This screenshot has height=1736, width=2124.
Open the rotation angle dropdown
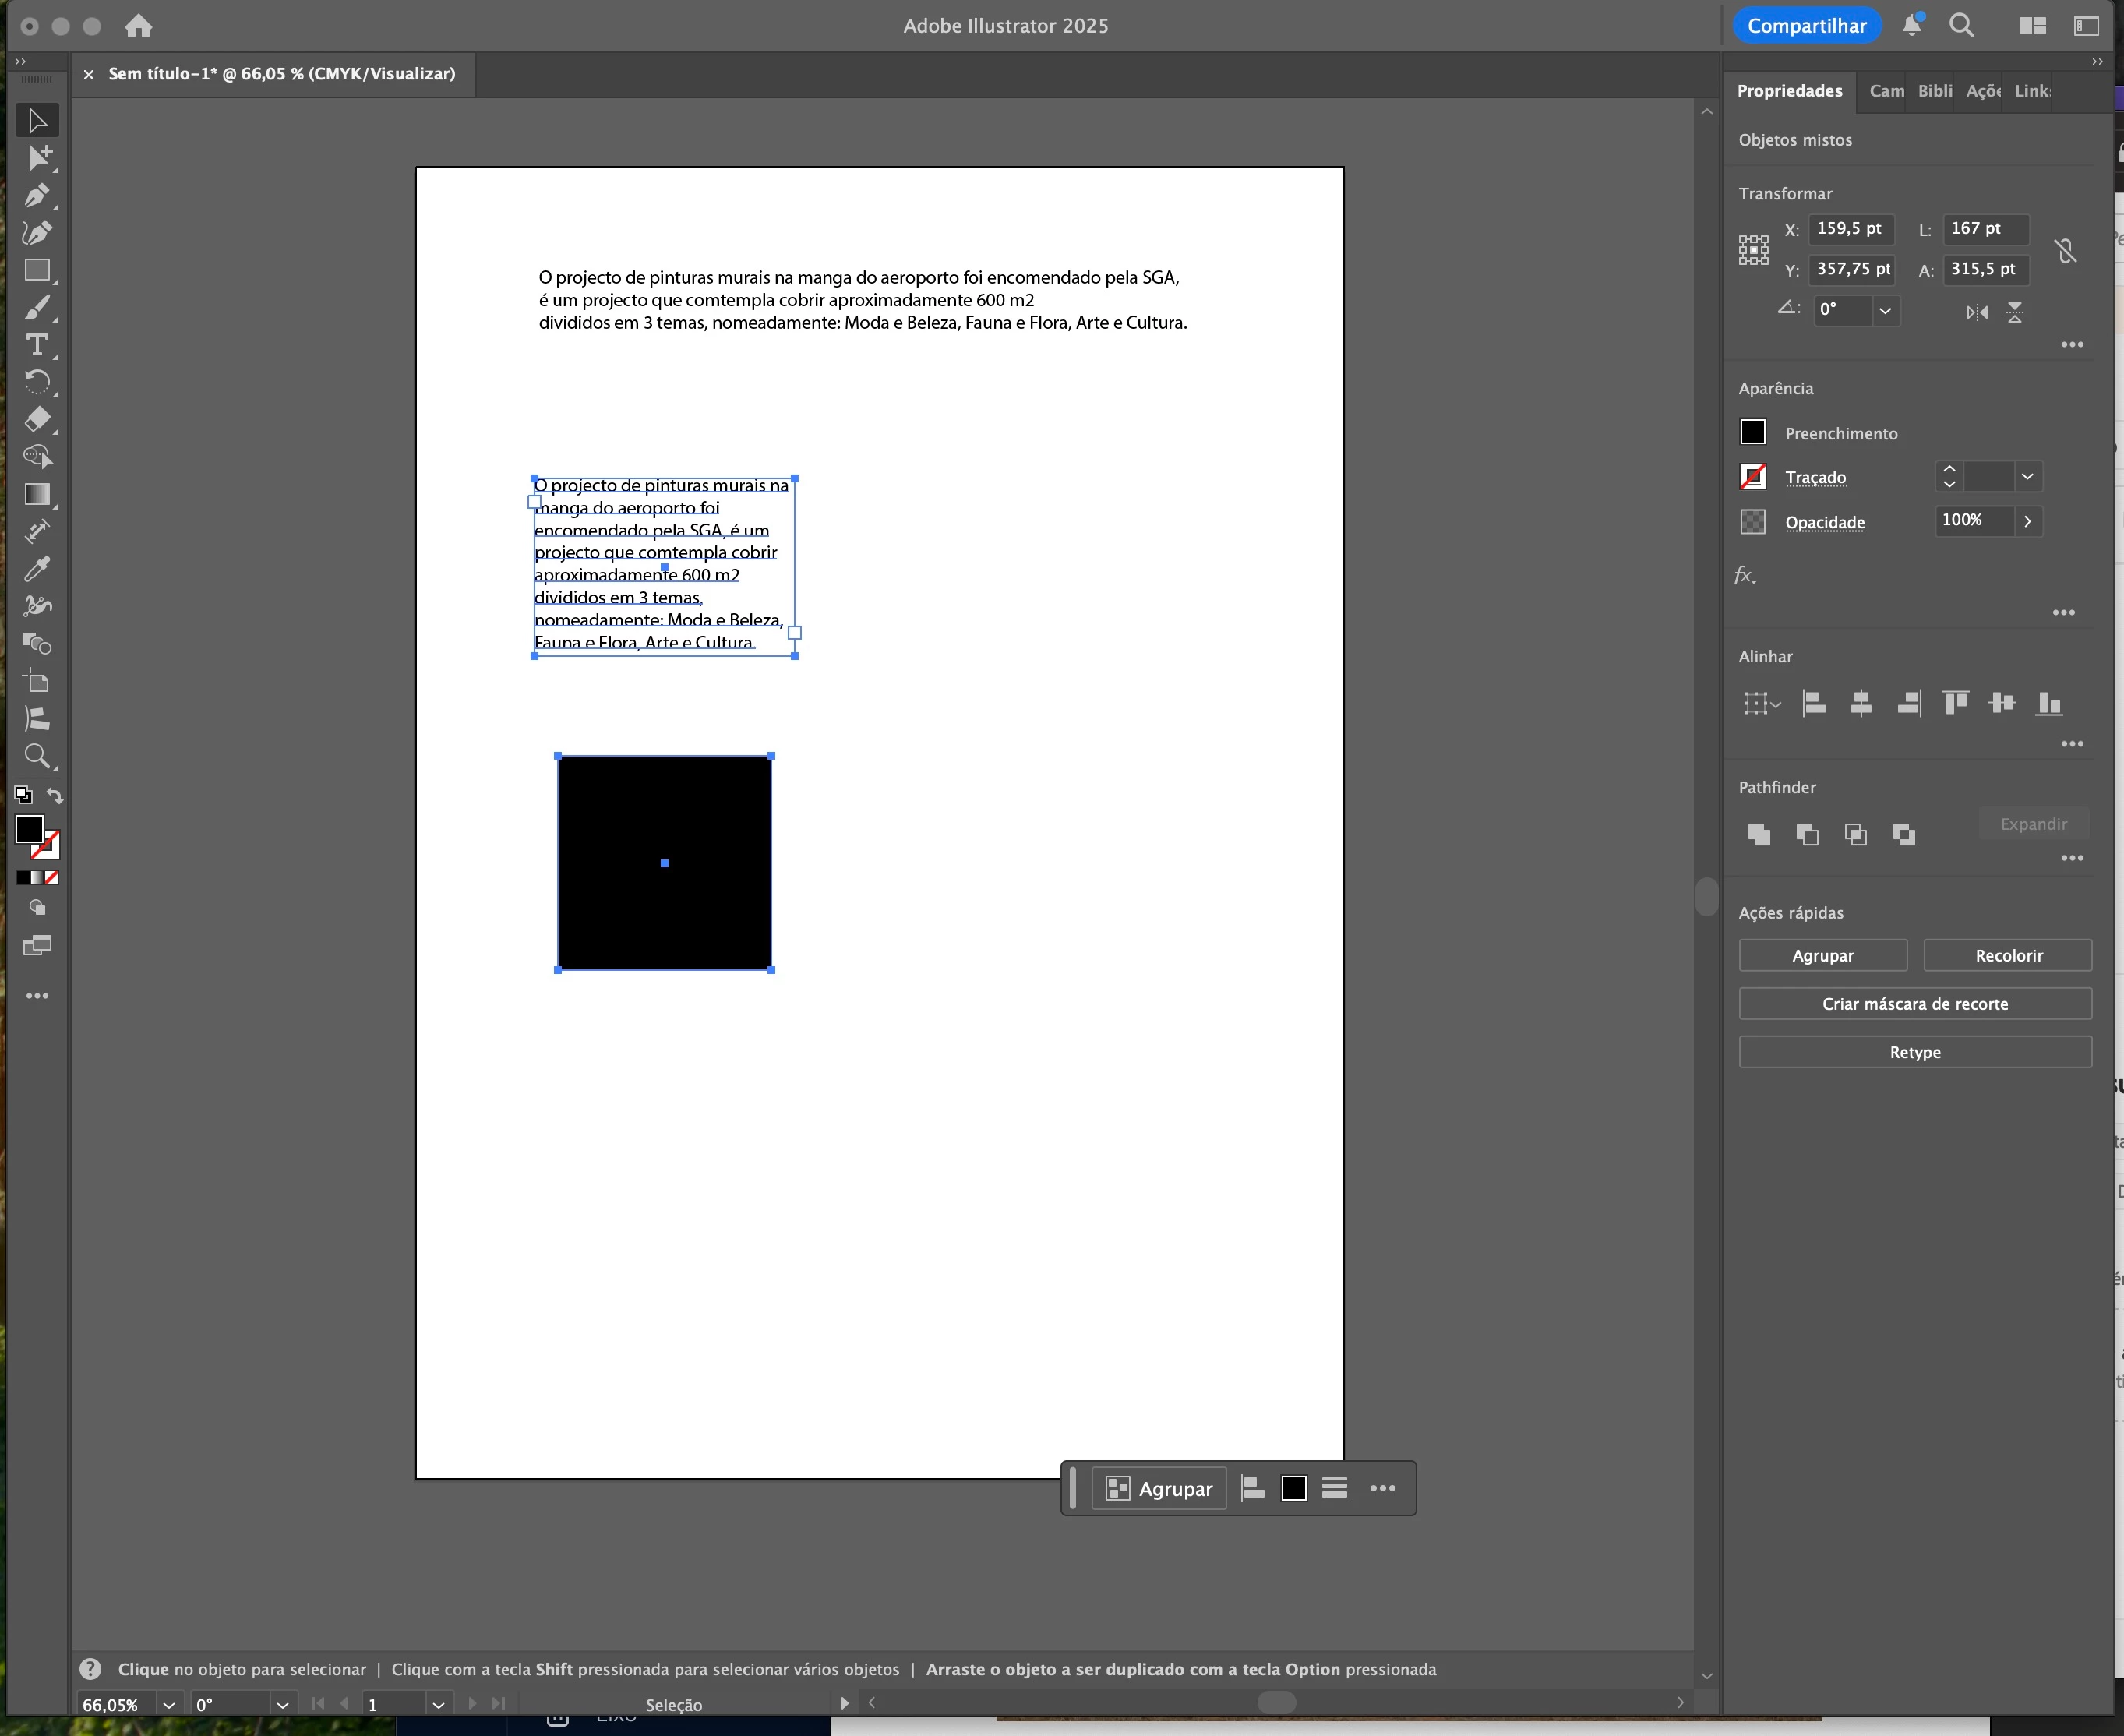[1885, 310]
